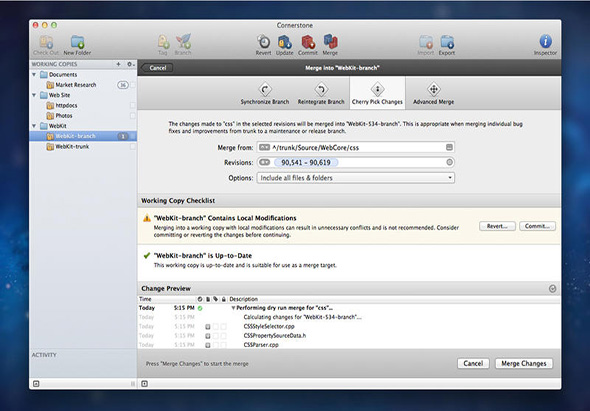Toggle the checkbox next to WebKit-branch
This screenshot has height=411, width=590.
pyautogui.click(x=132, y=136)
